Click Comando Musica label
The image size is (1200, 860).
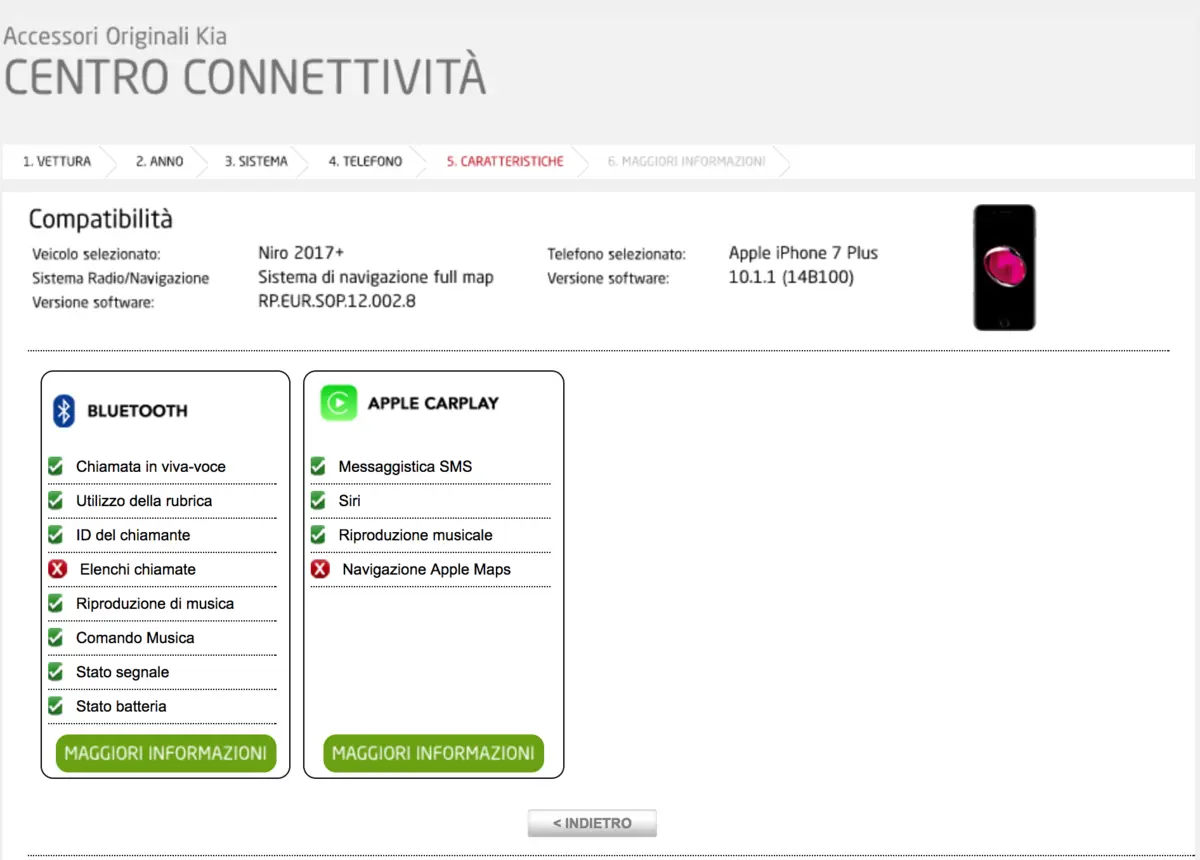[135, 637]
